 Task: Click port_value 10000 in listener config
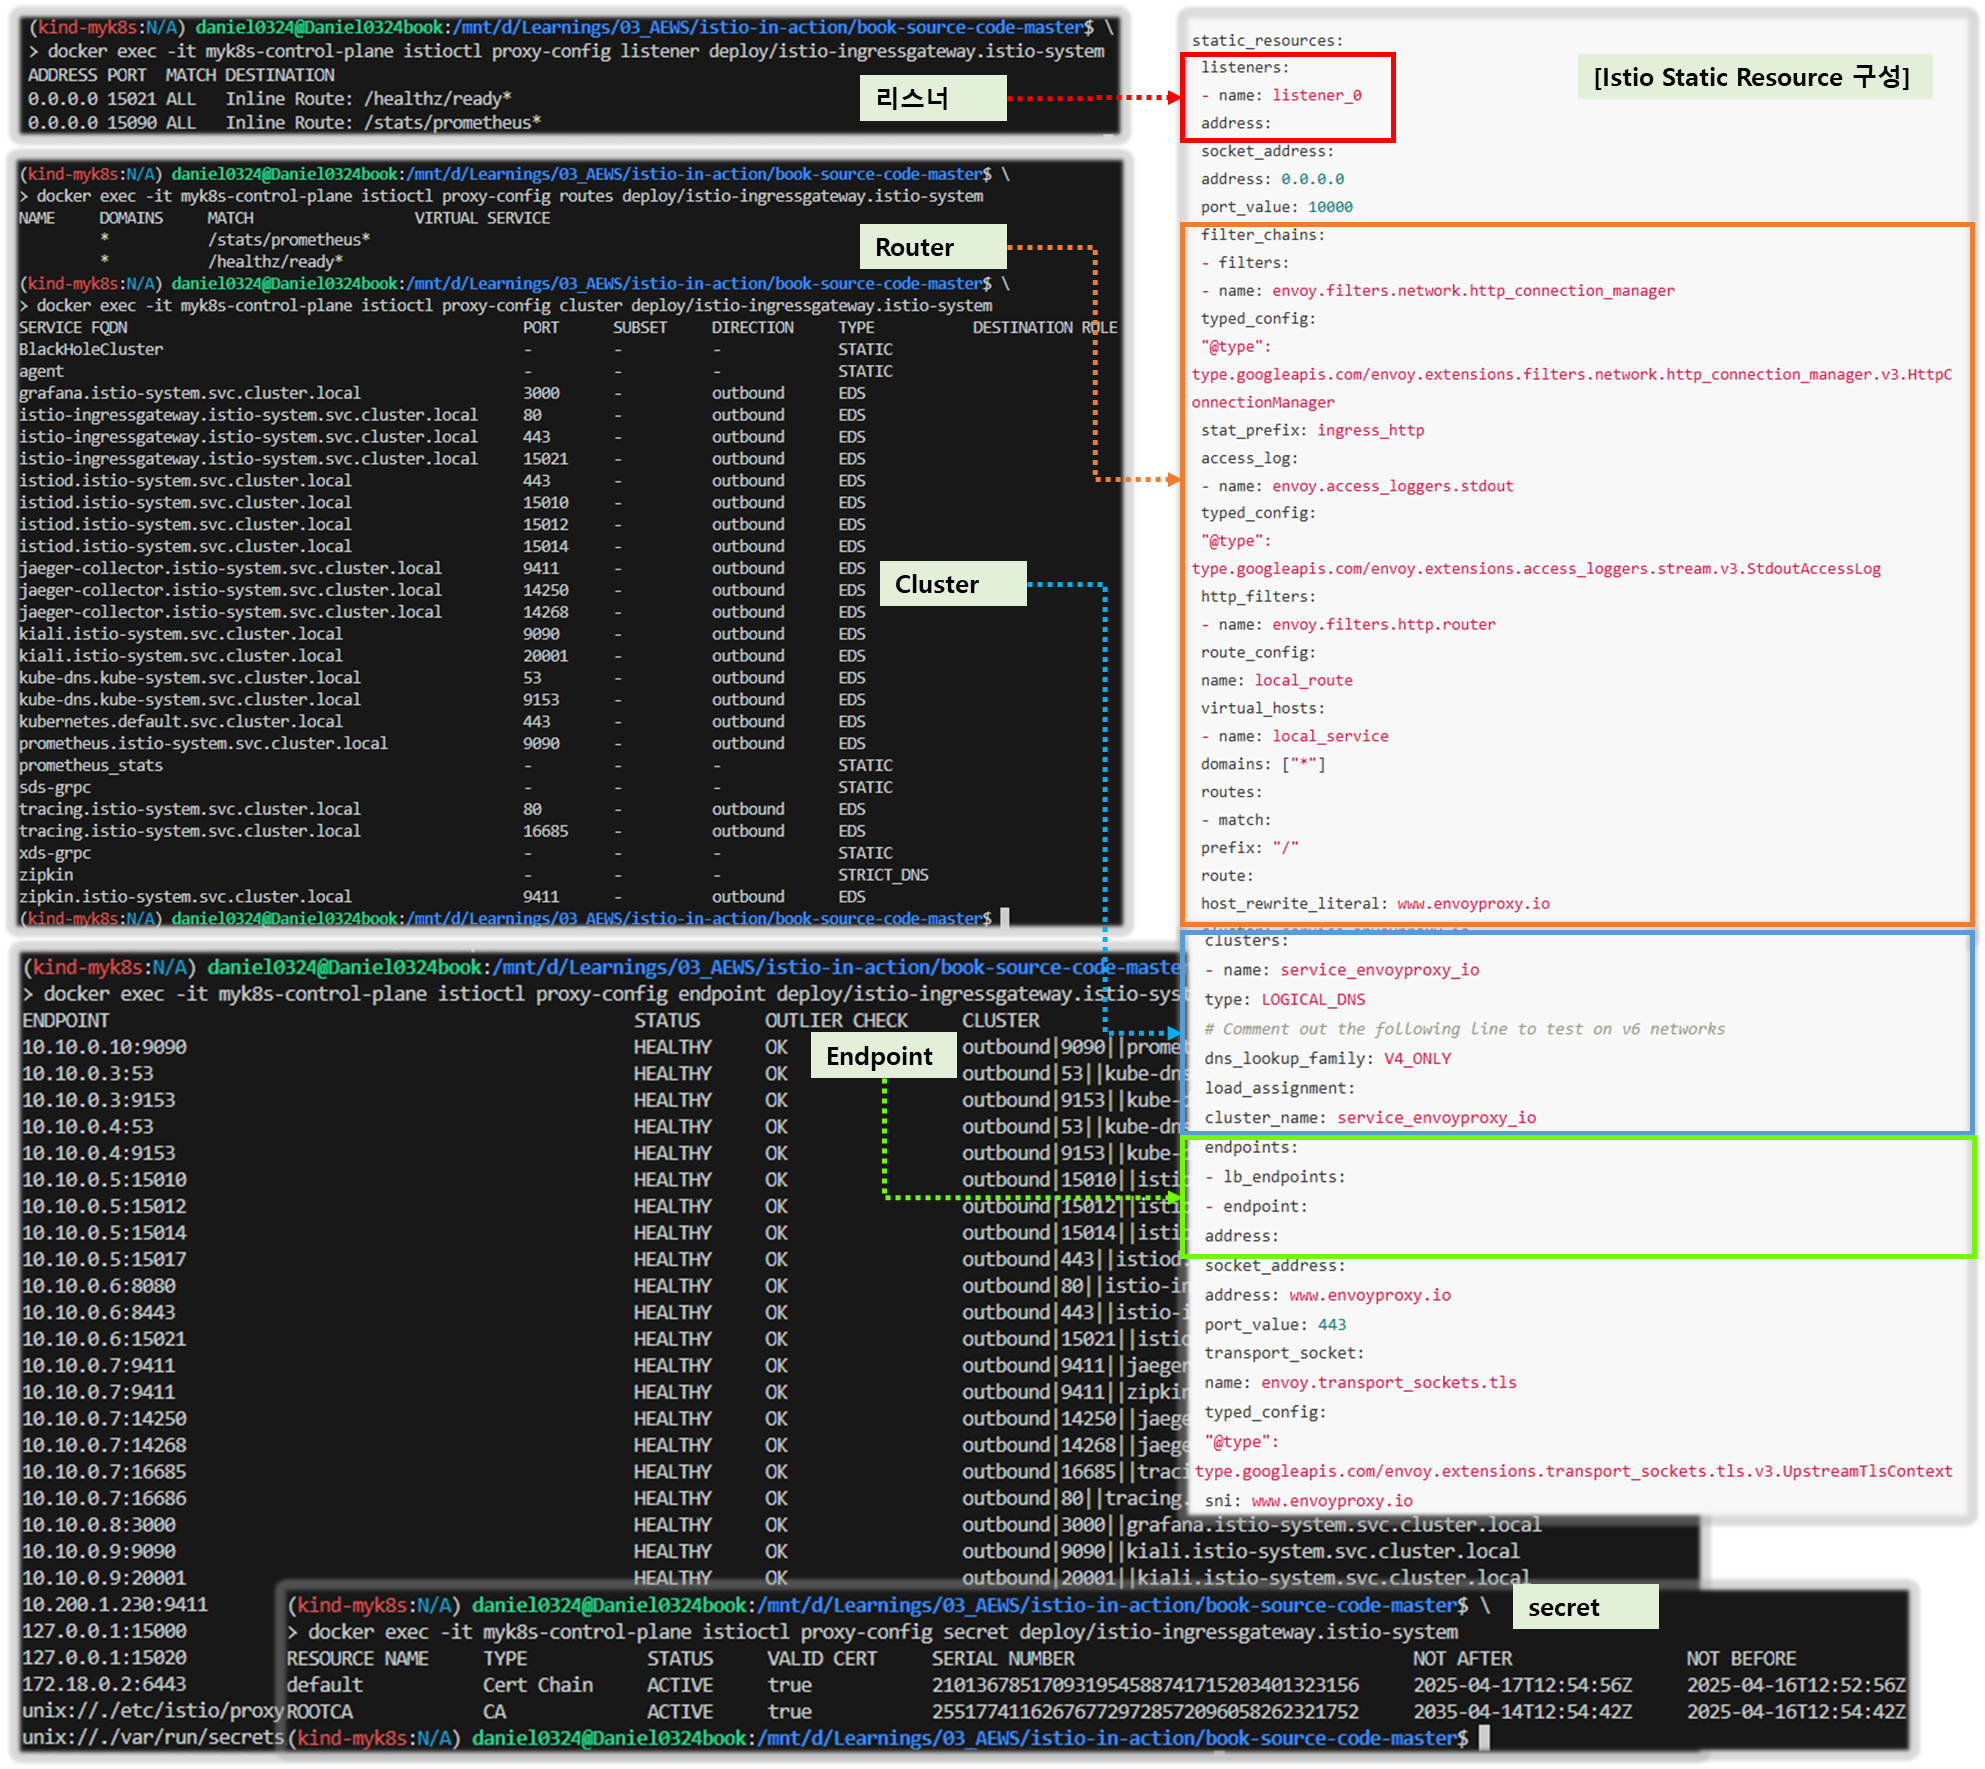click(x=1330, y=207)
